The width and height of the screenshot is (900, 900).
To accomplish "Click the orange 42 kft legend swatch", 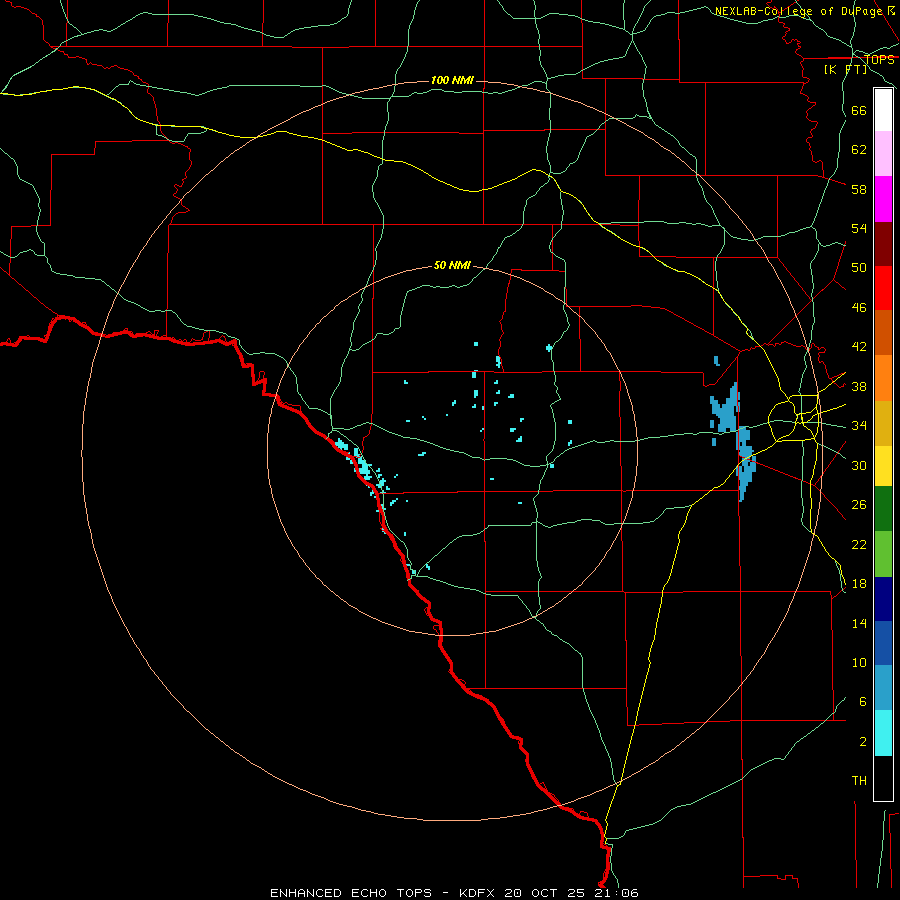I will pyautogui.click(x=883, y=378).
